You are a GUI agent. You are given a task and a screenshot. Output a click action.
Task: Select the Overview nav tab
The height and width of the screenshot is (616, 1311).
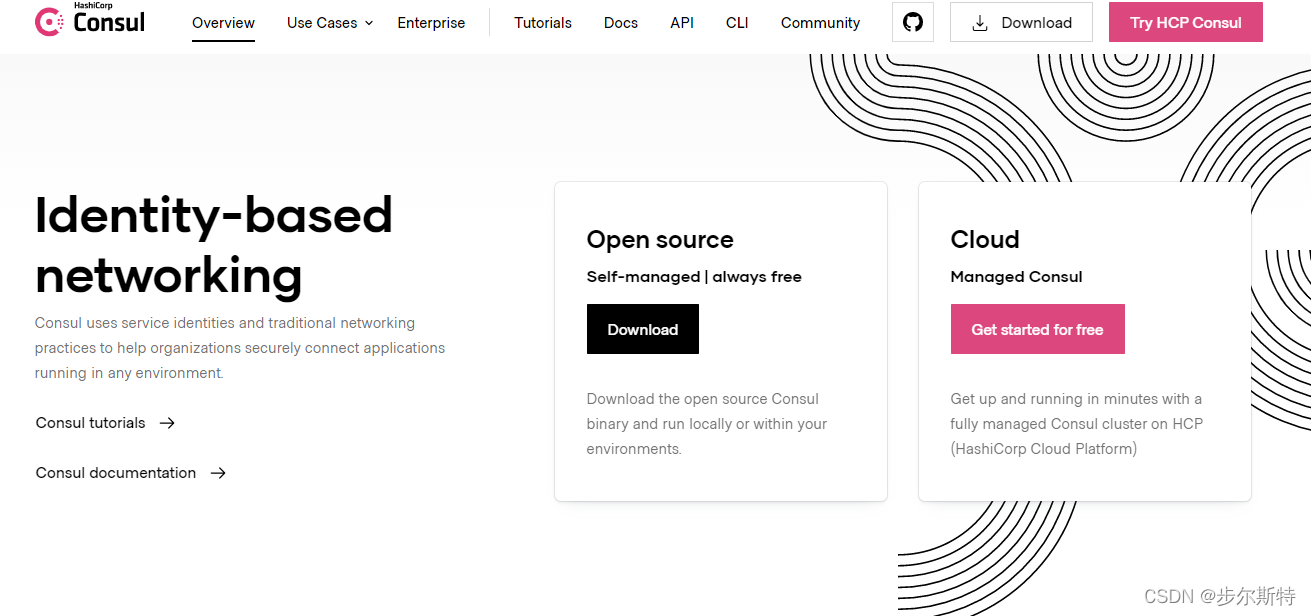pyautogui.click(x=223, y=23)
